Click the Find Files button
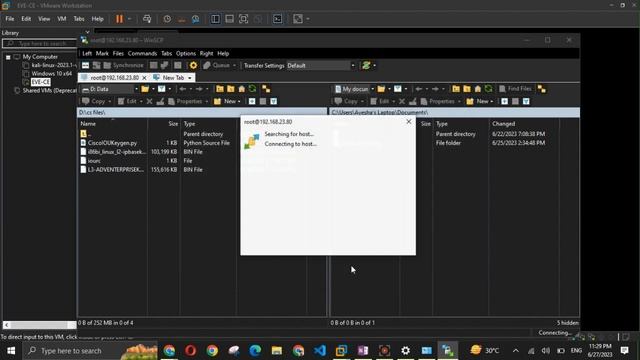Viewport: 640px width, 360px height. coord(516,89)
